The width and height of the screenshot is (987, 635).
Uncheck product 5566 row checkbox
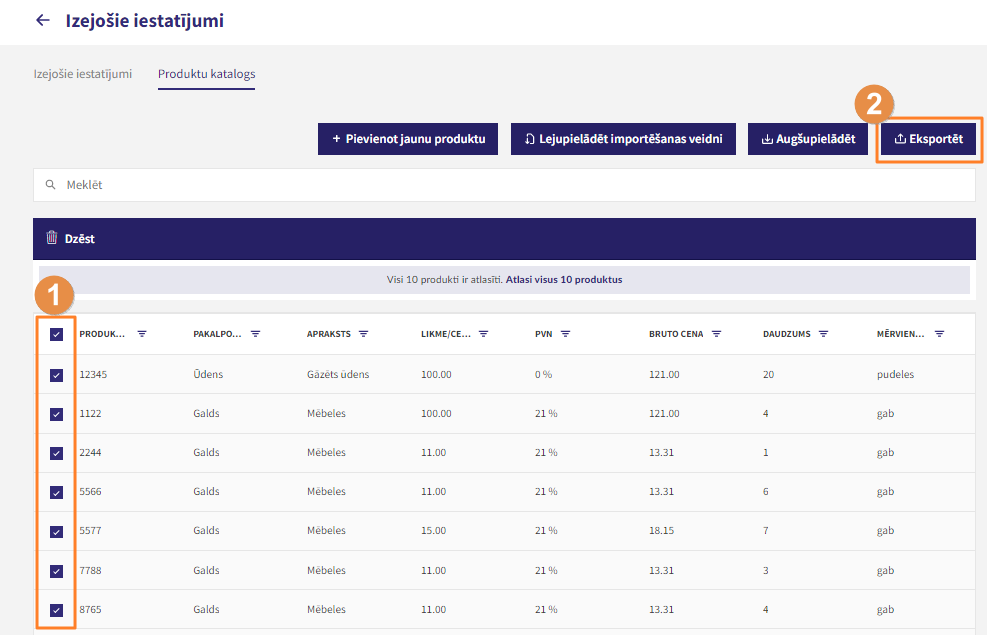pyautogui.click(x=57, y=492)
